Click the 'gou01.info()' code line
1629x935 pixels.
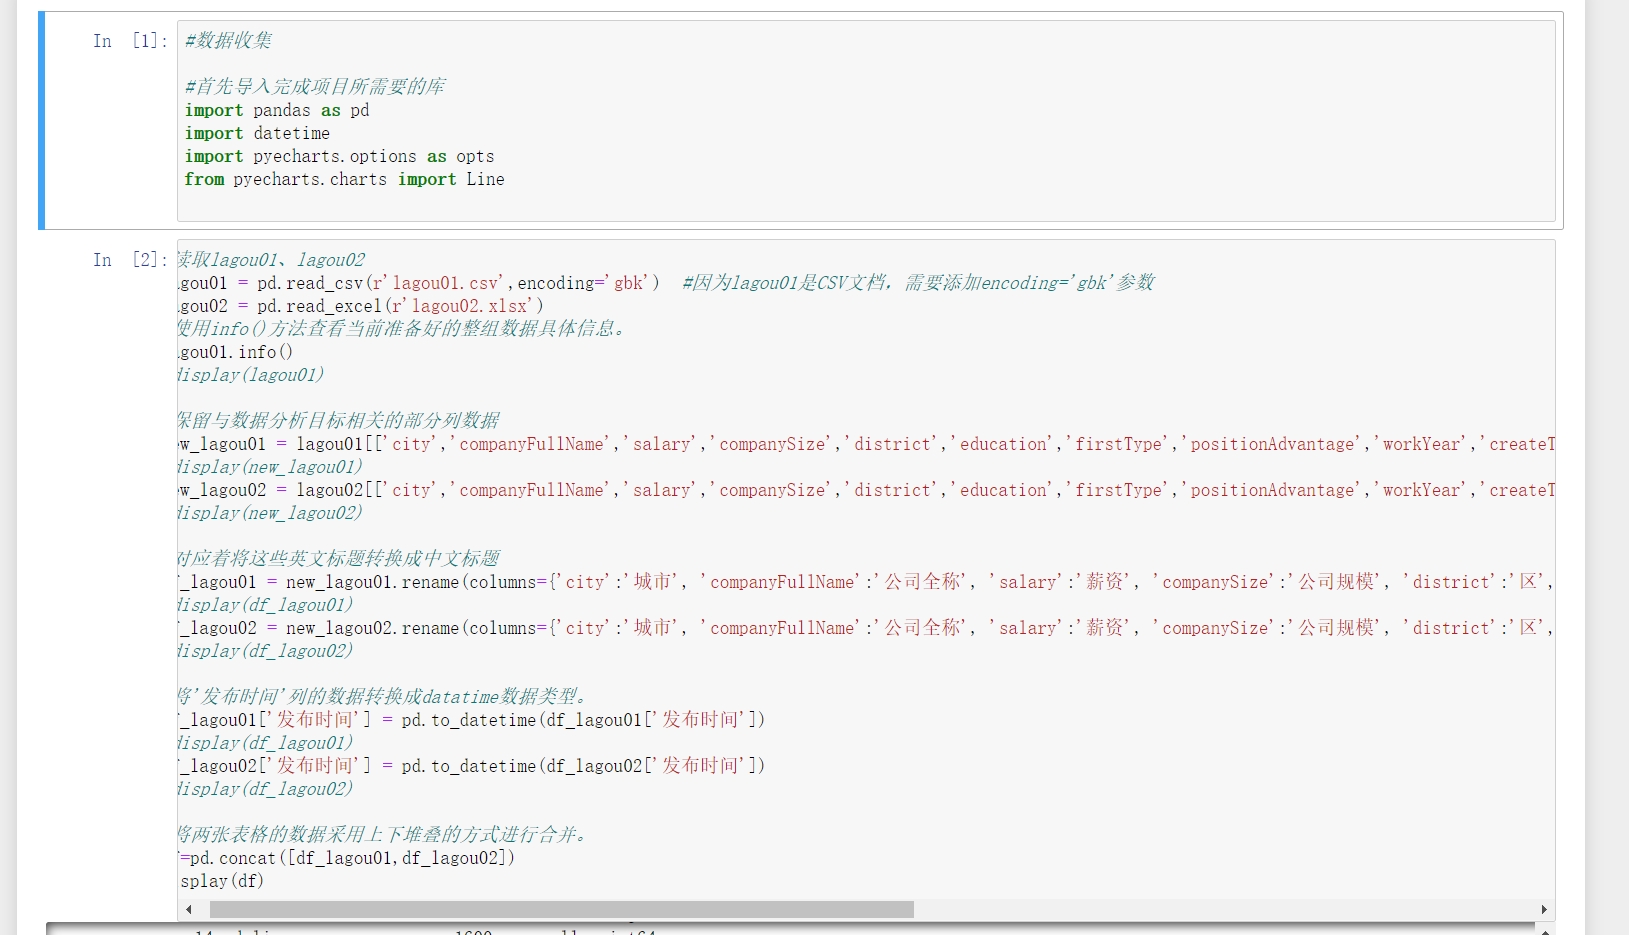(x=236, y=352)
